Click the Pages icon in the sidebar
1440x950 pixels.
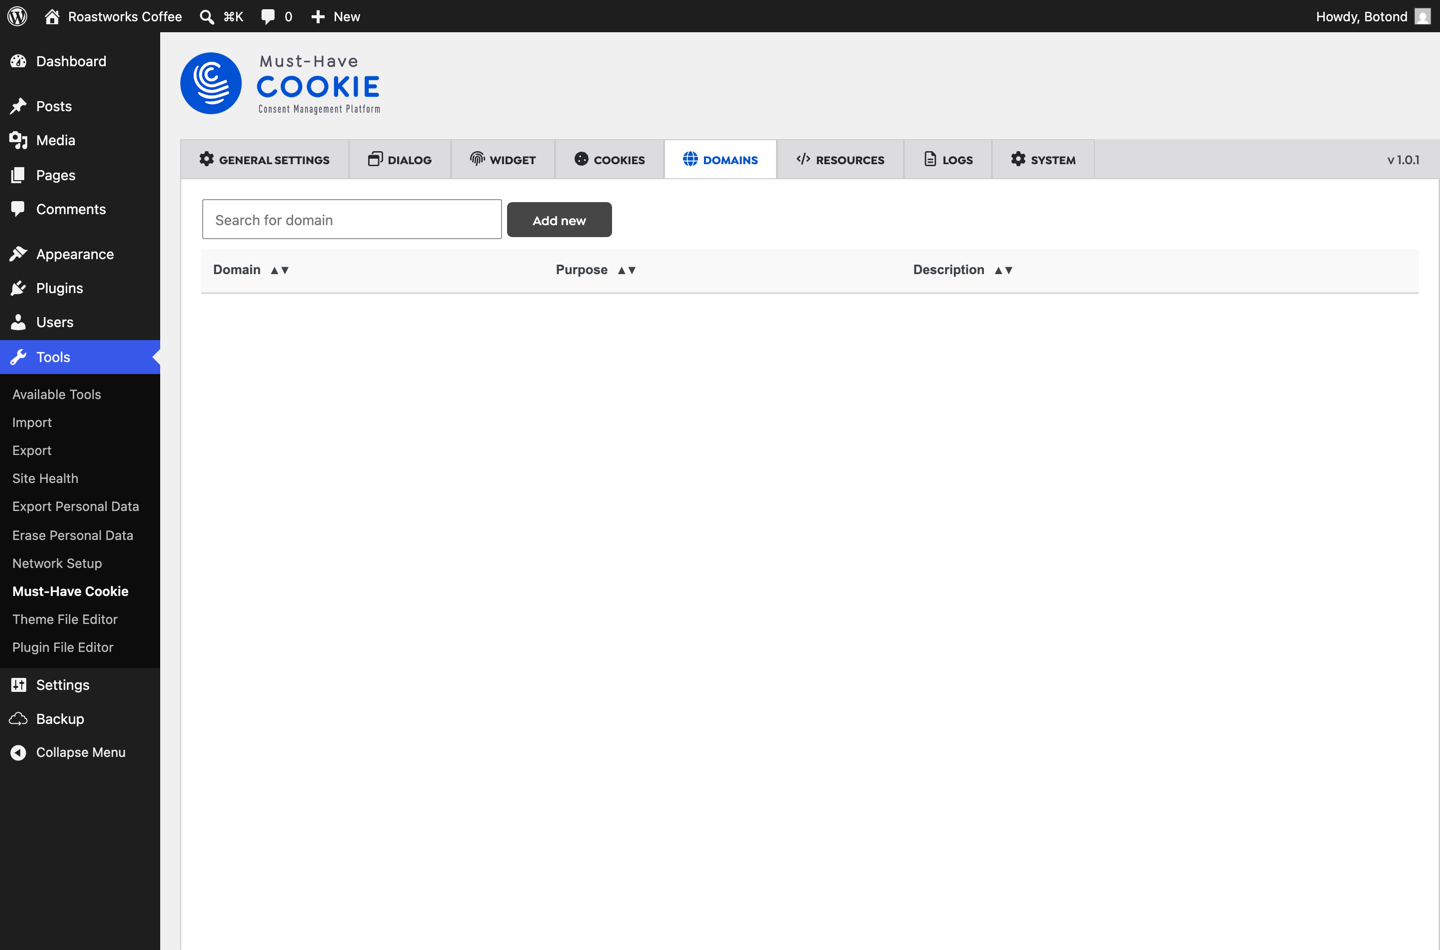pos(18,175)
